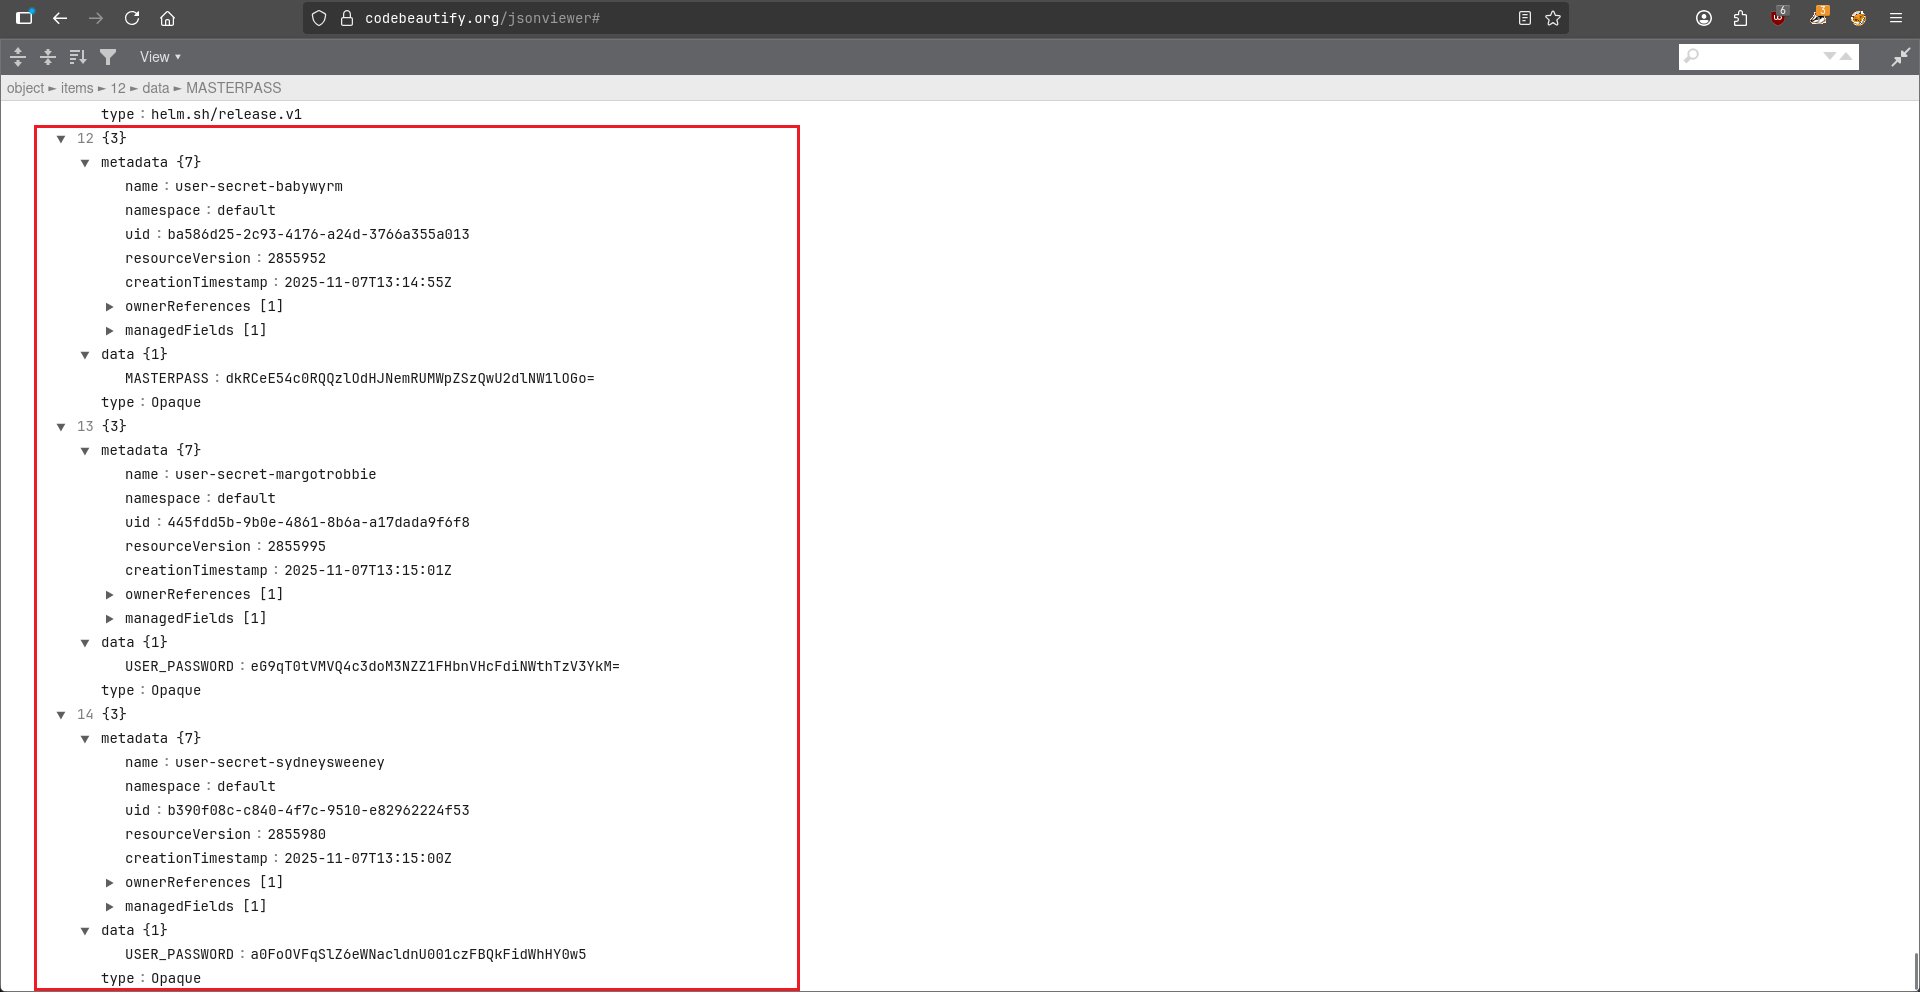Expand ownerReferences under user-secret-babywyrm
Viewport: 1920px width, 992px height.
(x=110, y=307)
